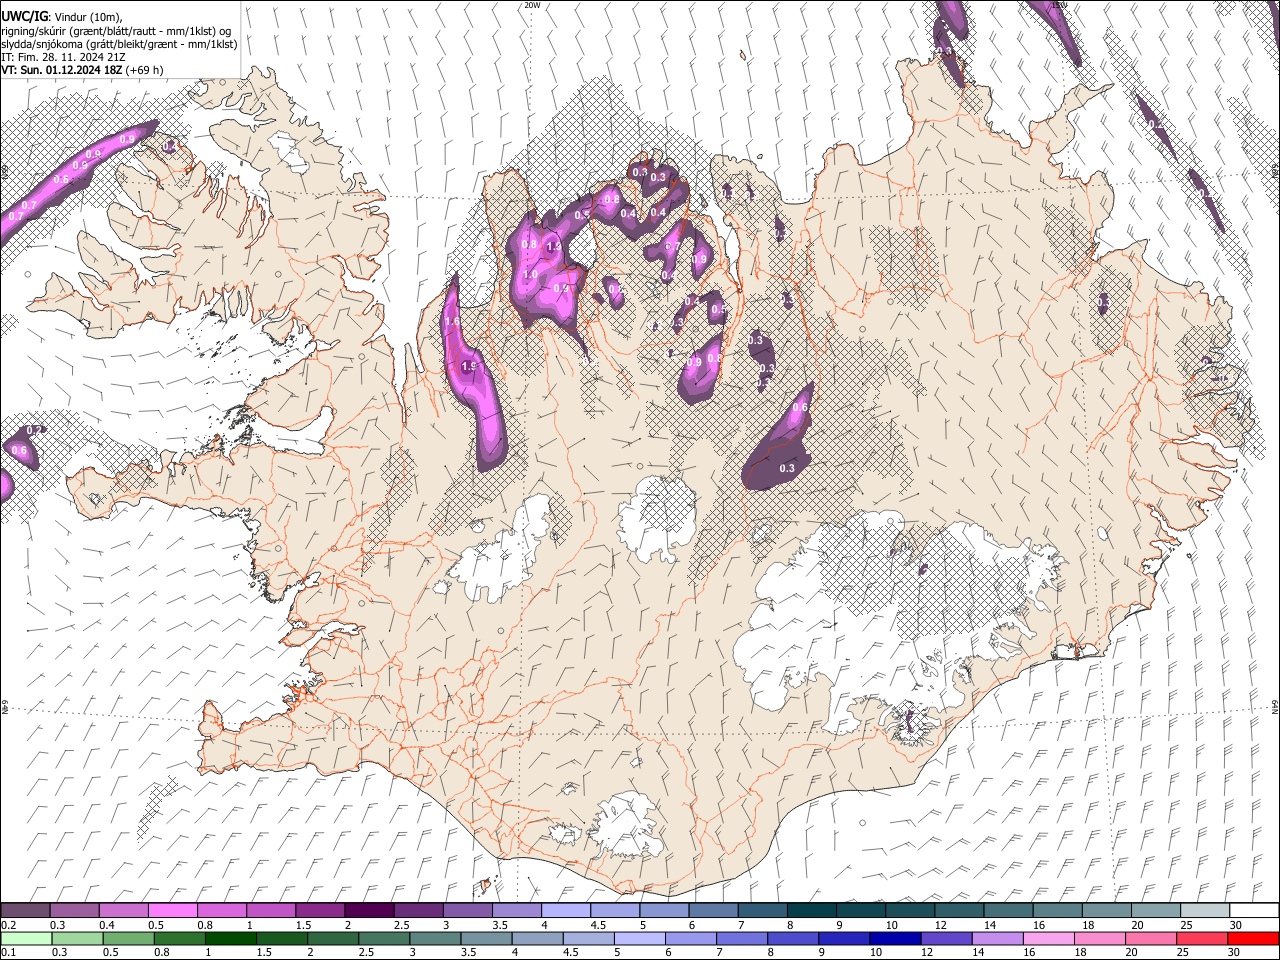1280x960 pixels.
Task: Click upper scale bright pink swatch at 0.5
Action: point(172,911)
